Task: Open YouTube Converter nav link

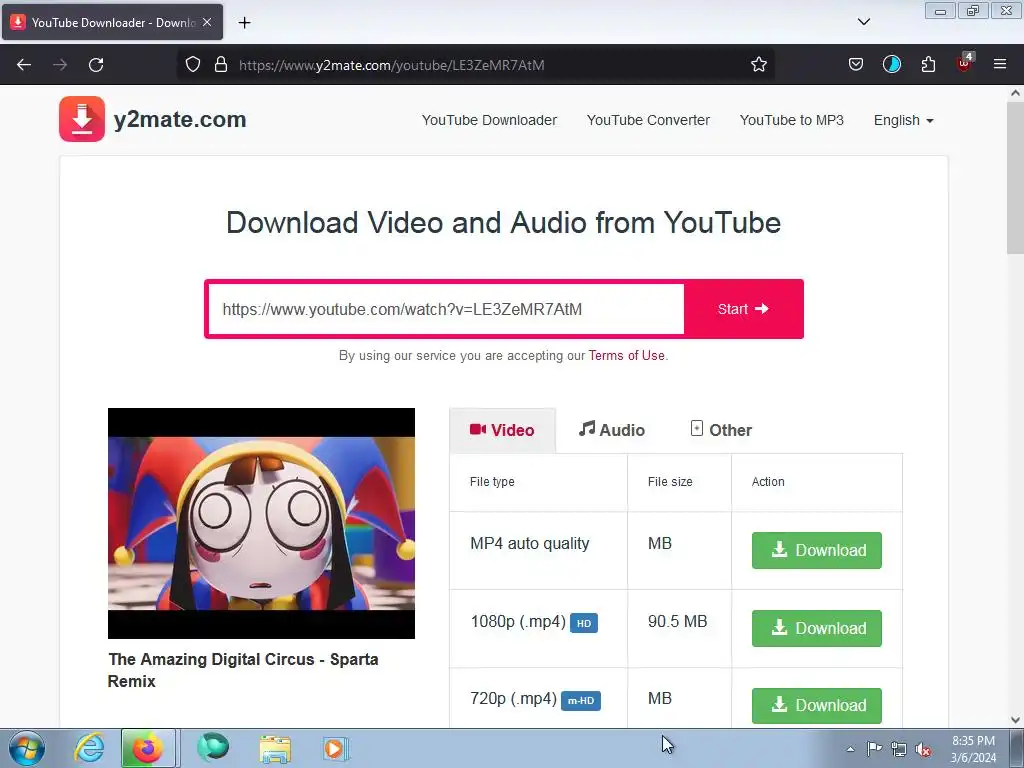Action: pyautogui.click(x=648, y=120)
